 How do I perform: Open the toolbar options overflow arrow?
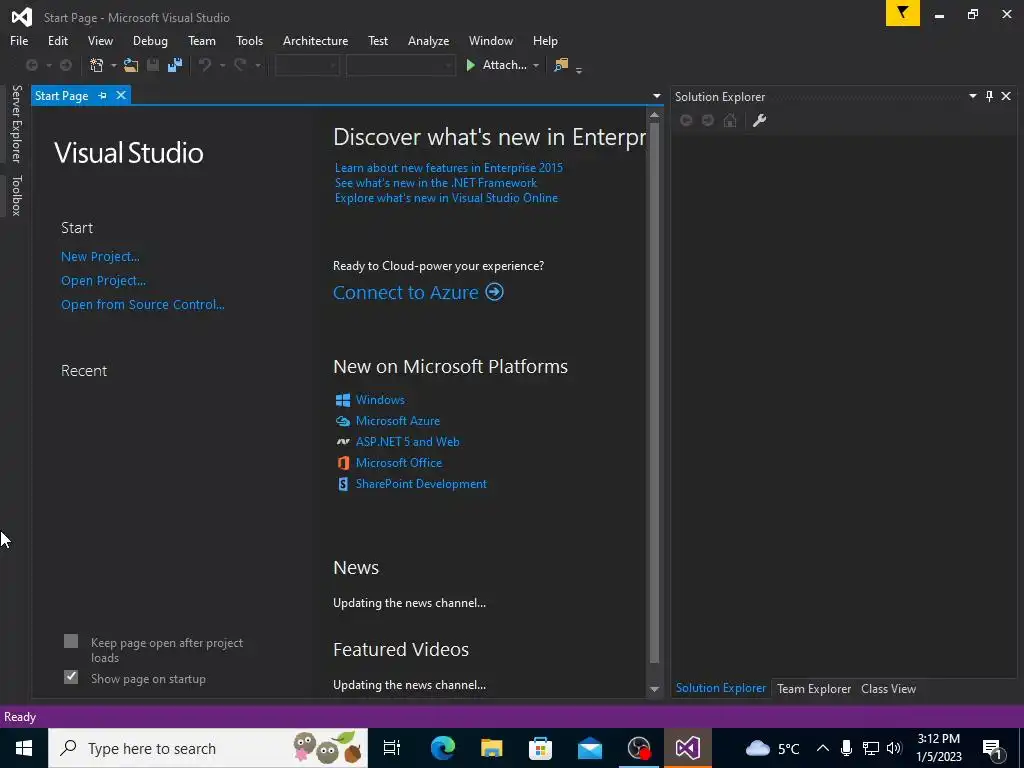(579, 69)
